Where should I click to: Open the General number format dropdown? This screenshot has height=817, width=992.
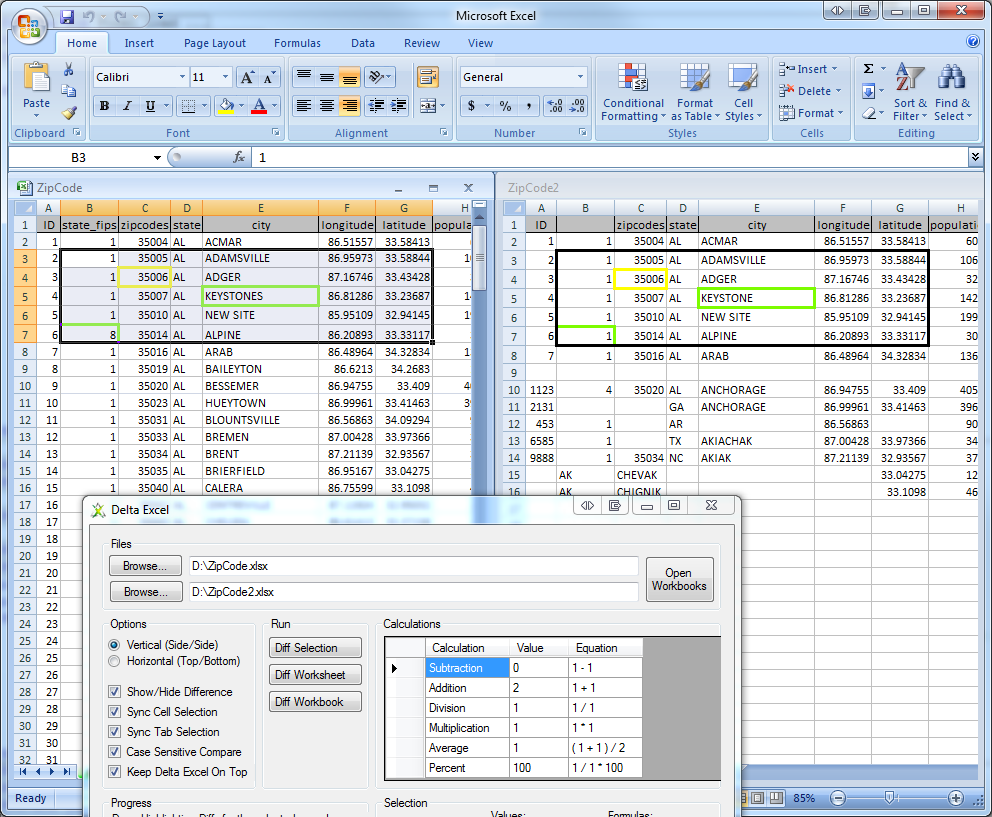[580, 77]
